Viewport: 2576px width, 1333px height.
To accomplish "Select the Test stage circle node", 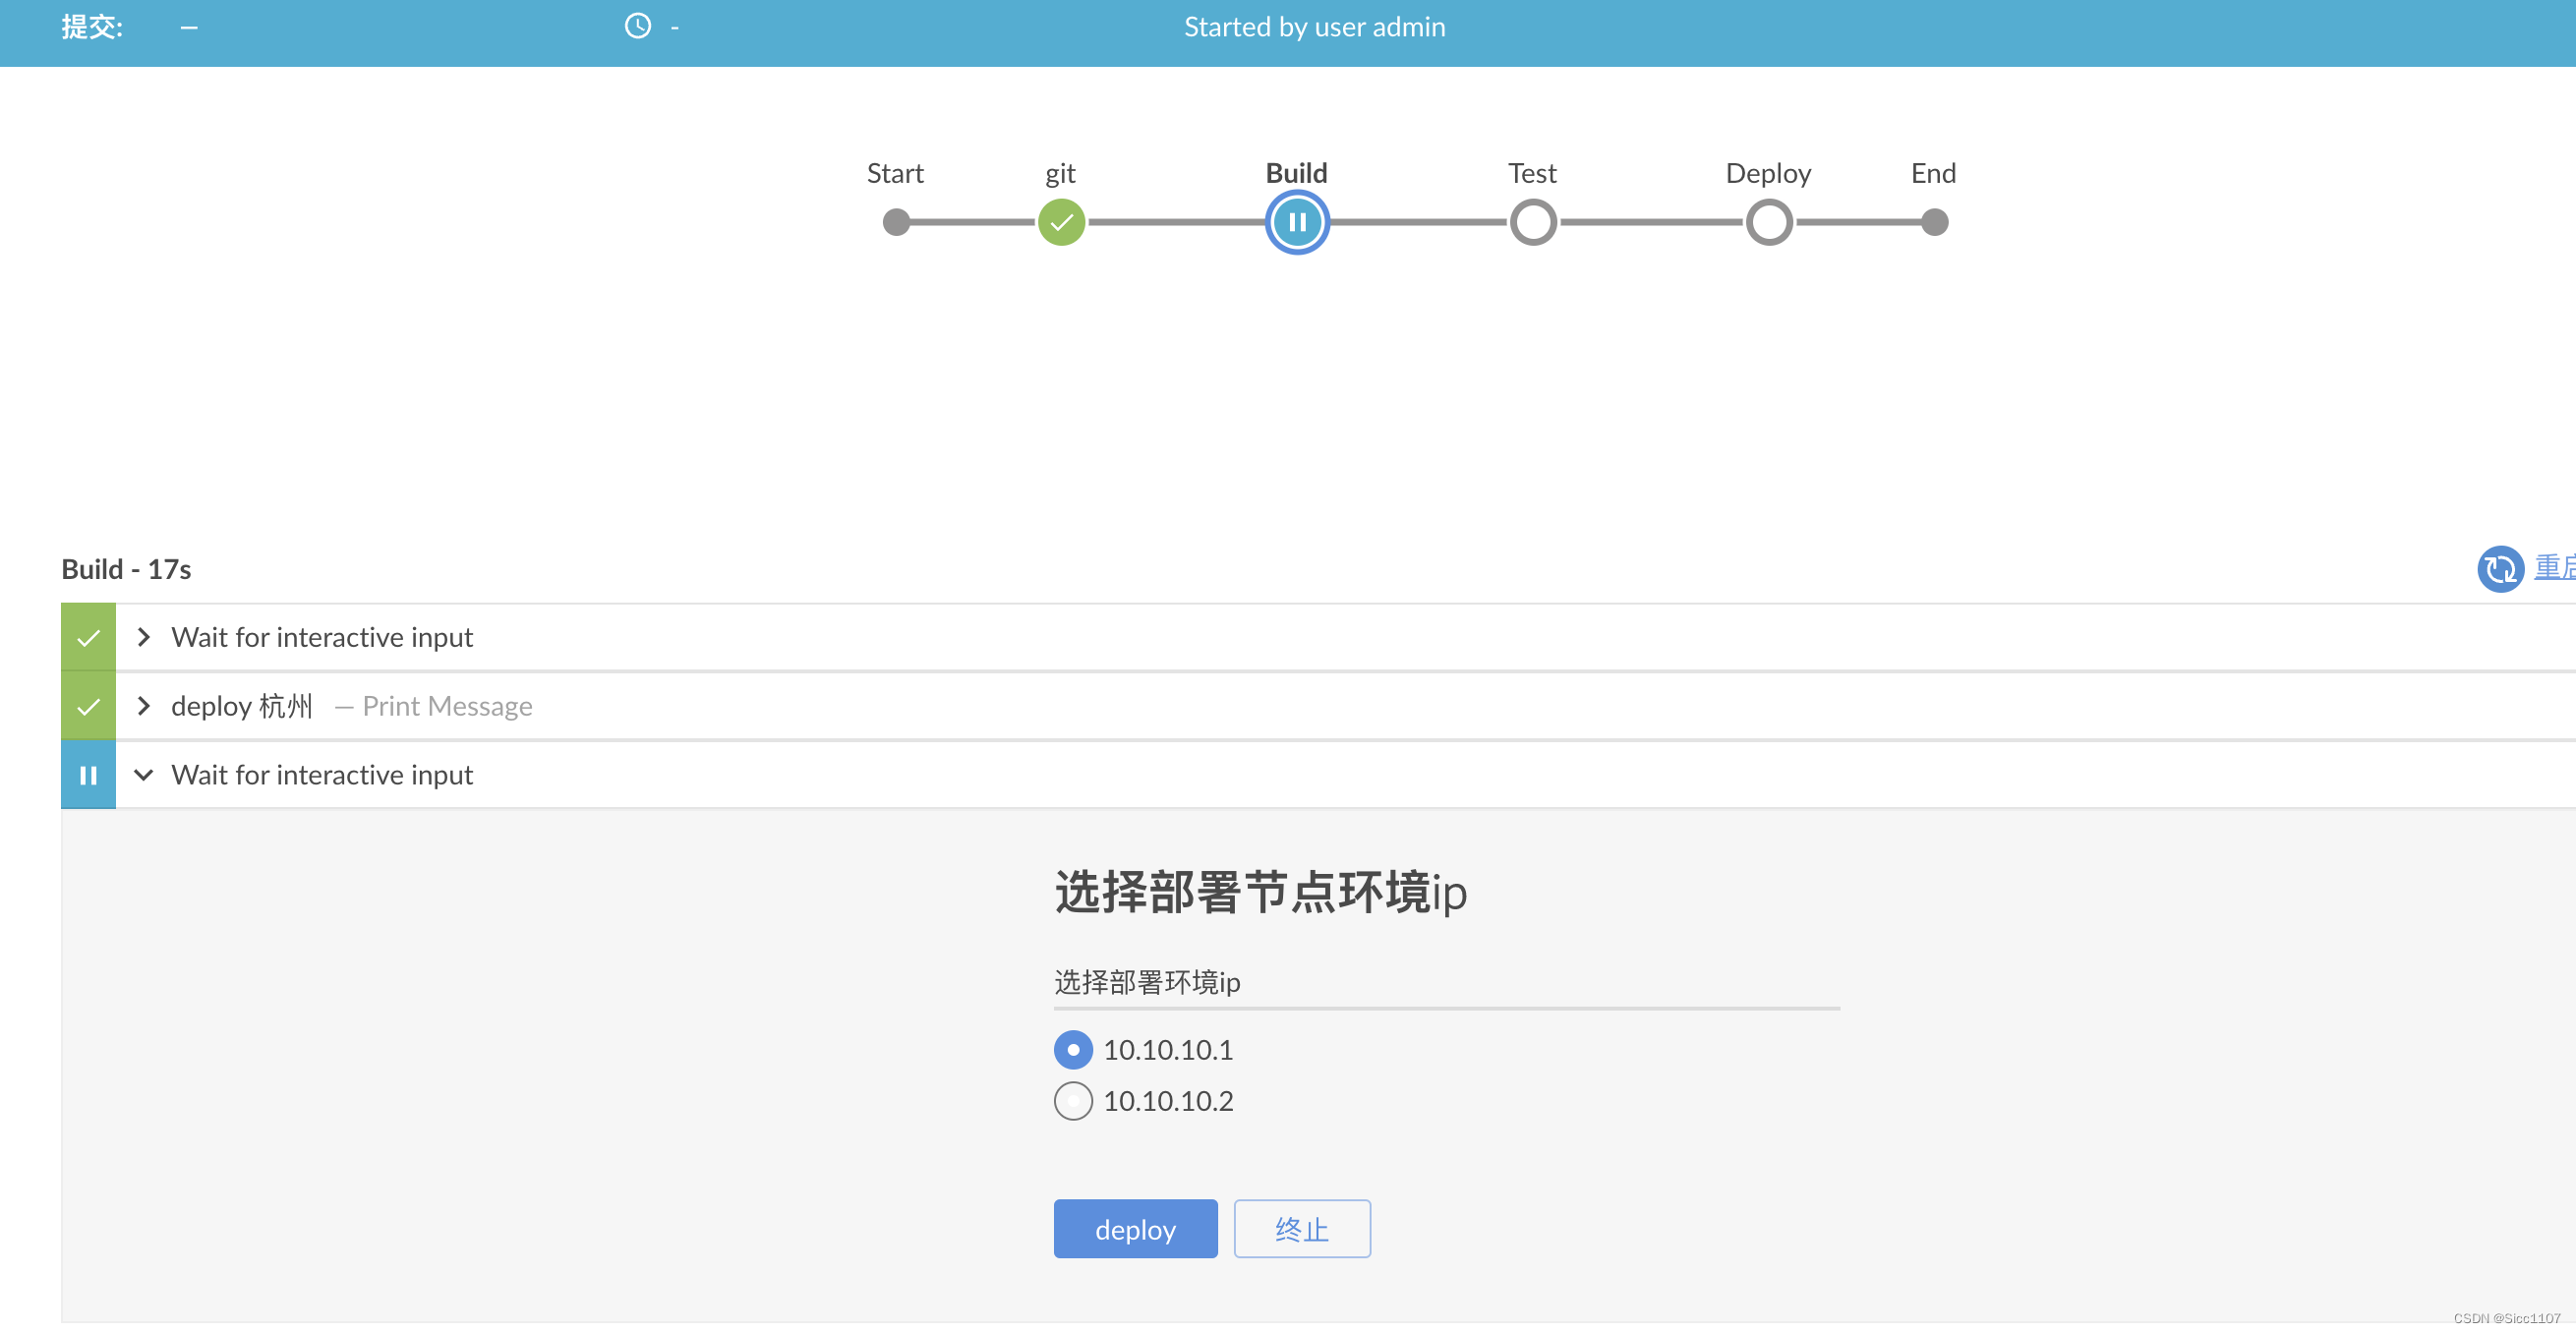I will click(x=1532, y=222).
